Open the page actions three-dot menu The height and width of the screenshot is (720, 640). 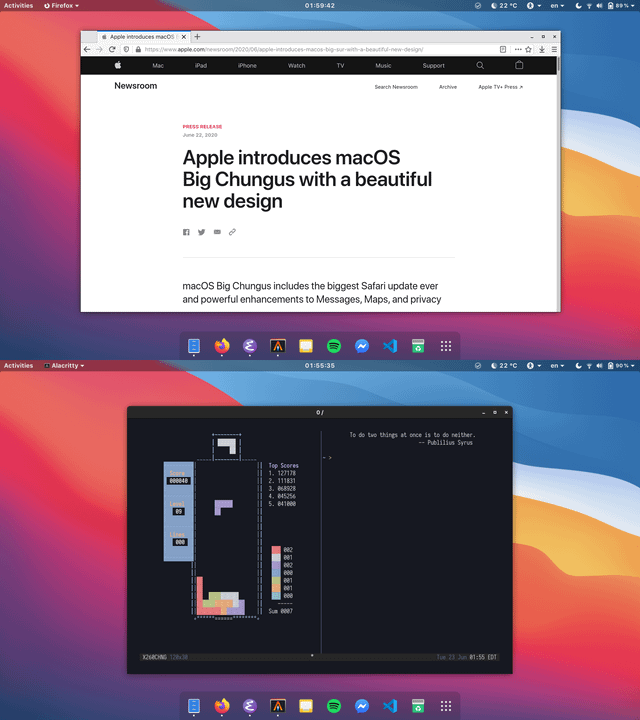pyautogui.click(x=518, y=49)
